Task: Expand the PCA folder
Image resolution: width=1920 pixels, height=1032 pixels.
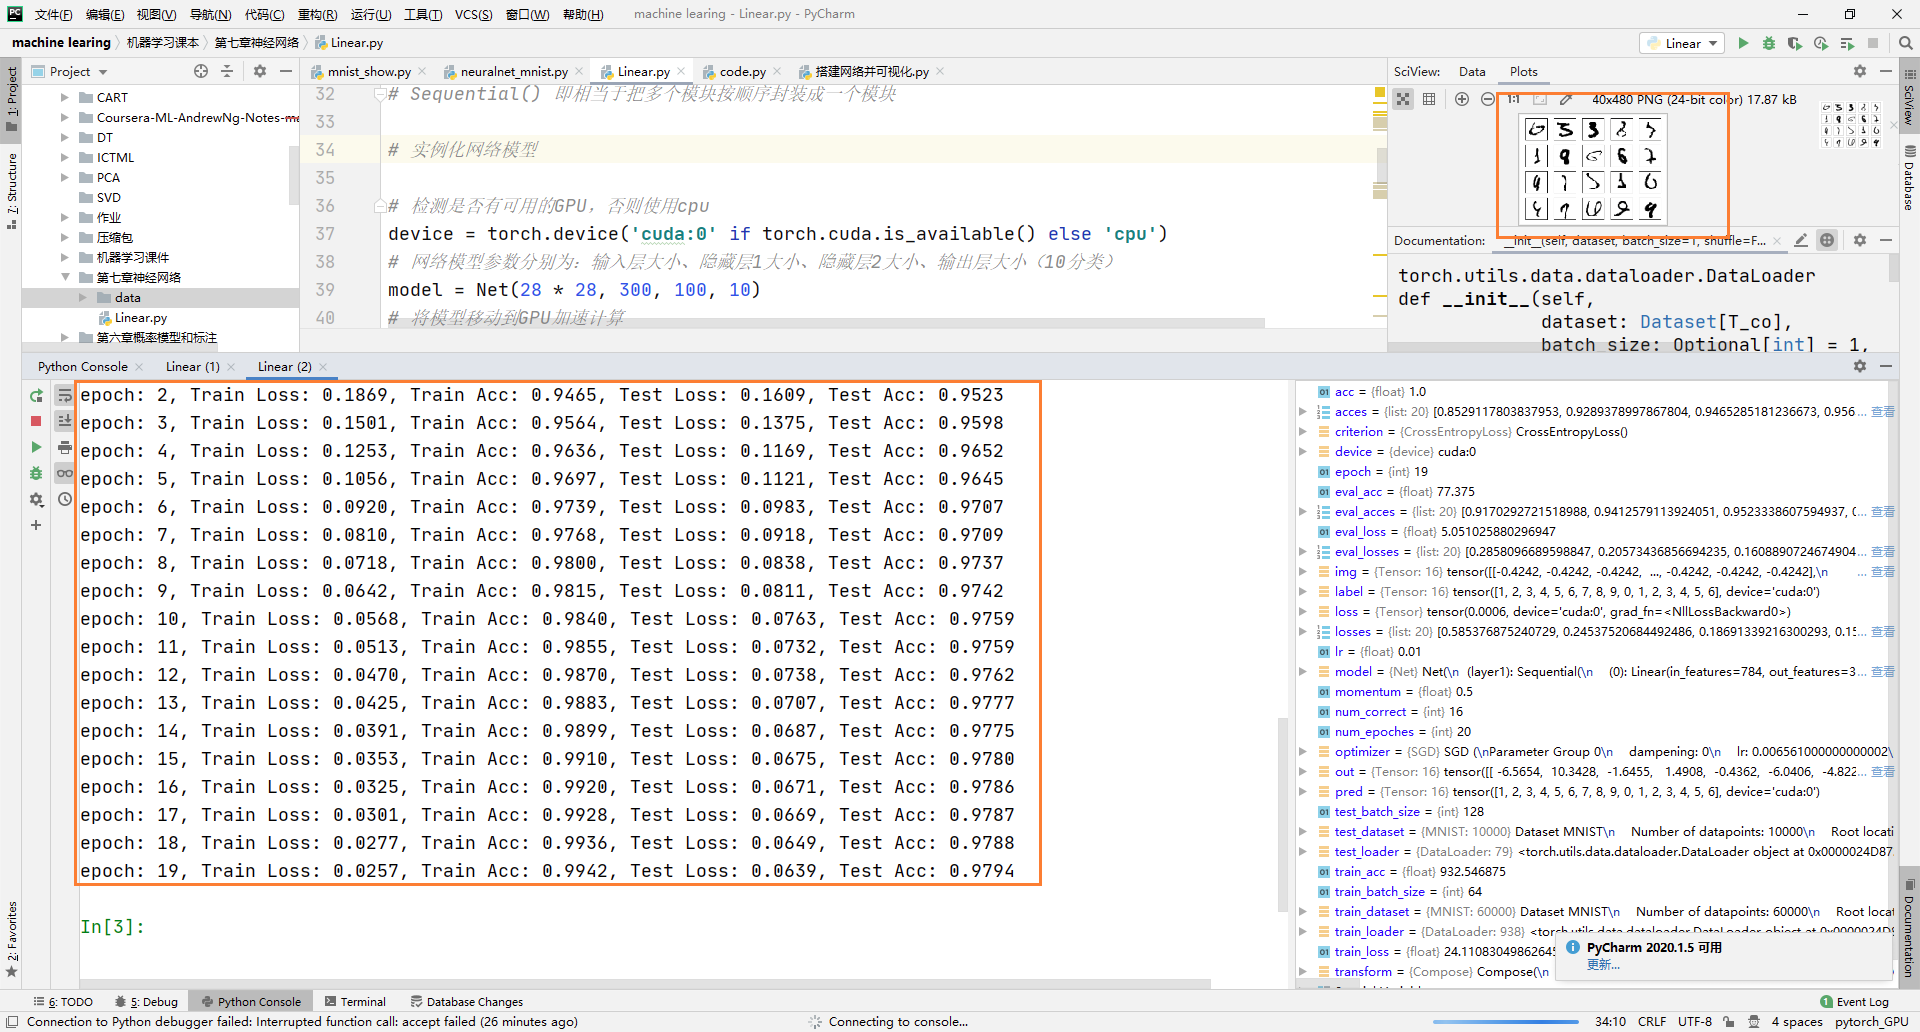Action: 65,177
